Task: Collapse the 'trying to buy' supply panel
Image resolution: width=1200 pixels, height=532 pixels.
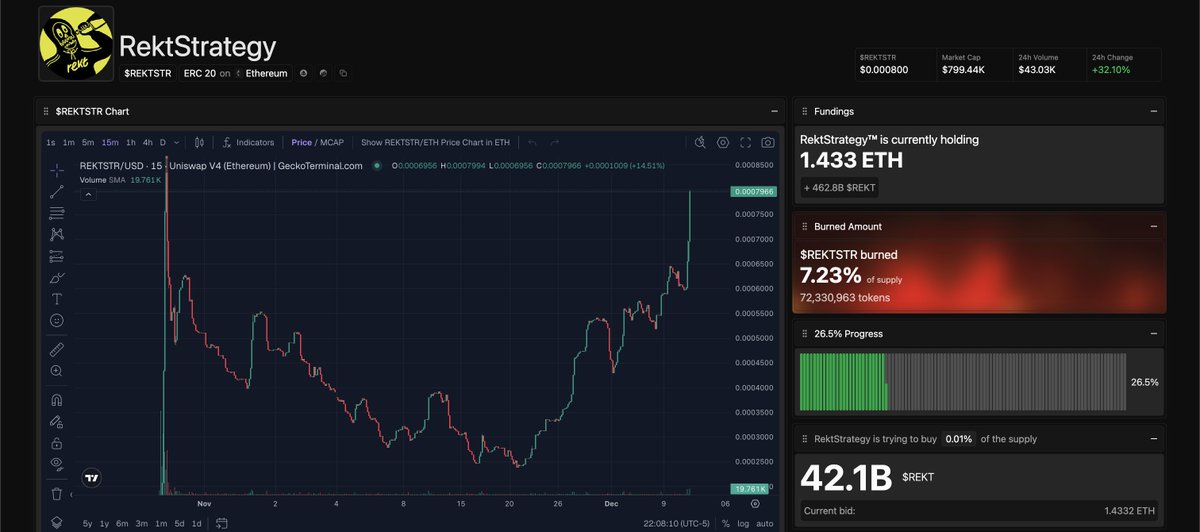Action: (x=1153, y=438)
